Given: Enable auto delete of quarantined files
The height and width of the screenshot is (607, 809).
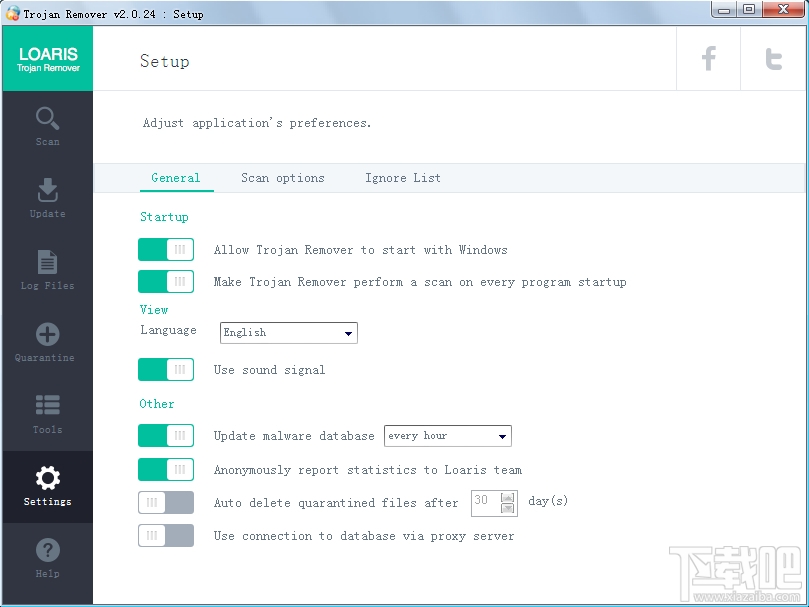Looking at the screenshot, I should [x=165, y=502].
